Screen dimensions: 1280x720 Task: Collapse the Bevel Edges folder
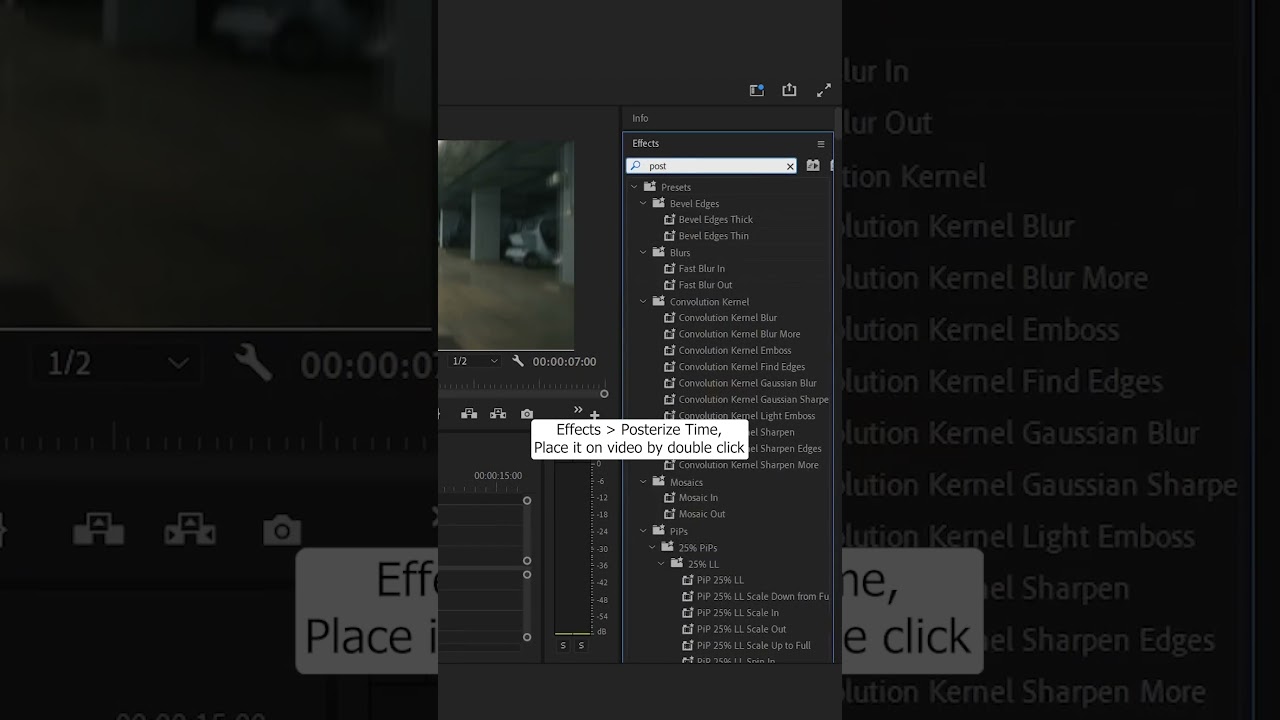tap(643, 203)
